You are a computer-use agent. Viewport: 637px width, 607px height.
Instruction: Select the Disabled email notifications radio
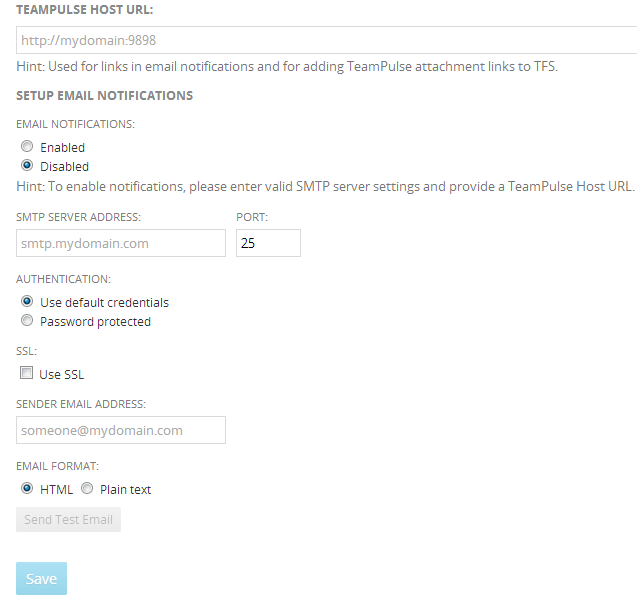tap(27, 165)
